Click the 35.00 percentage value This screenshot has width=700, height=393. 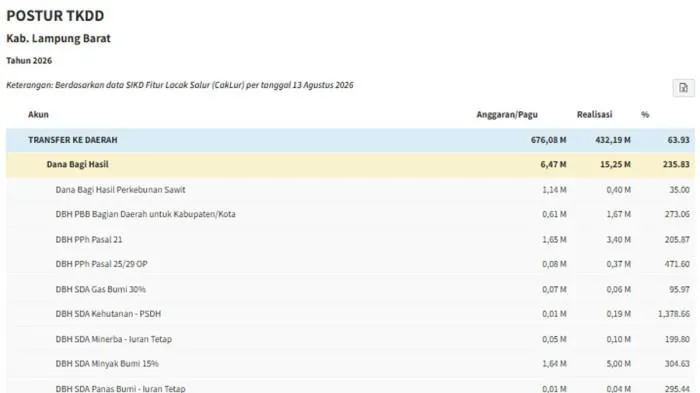coord(679,190)
